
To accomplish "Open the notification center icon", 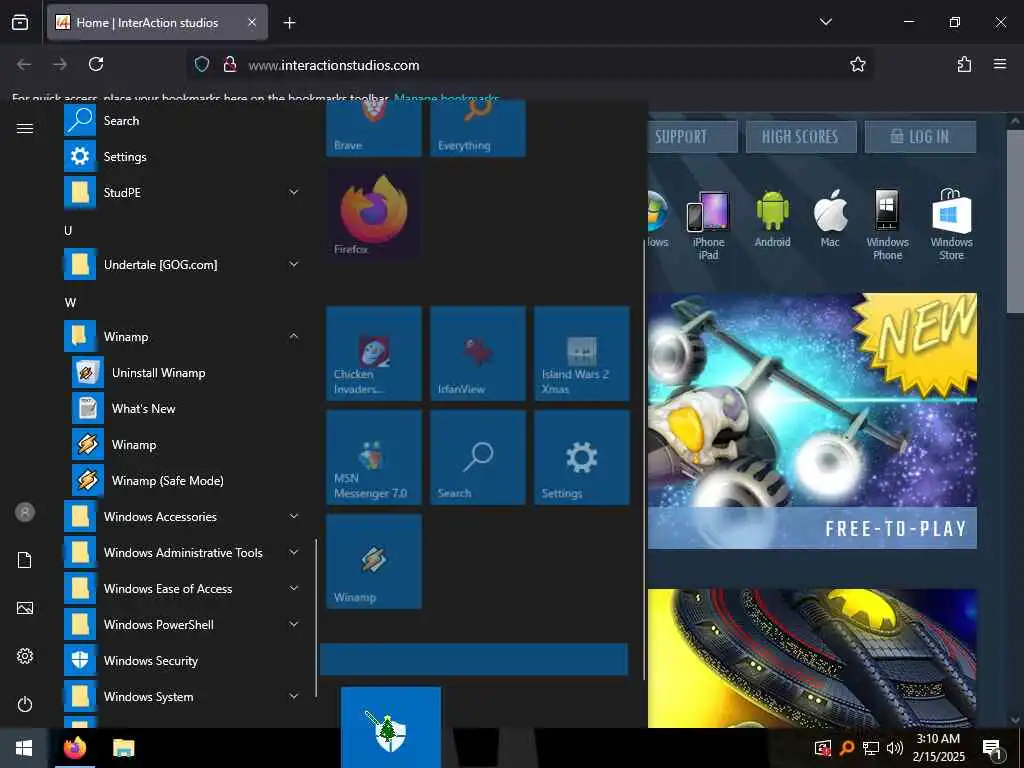I will (x=993, y=748).
